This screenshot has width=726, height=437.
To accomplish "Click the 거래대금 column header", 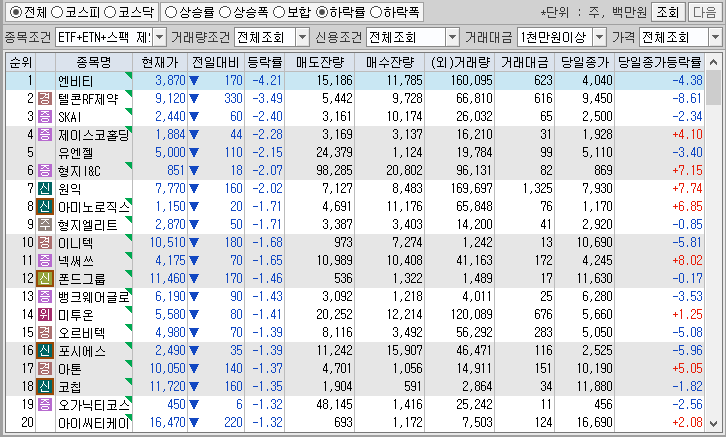I will (525, 62).
